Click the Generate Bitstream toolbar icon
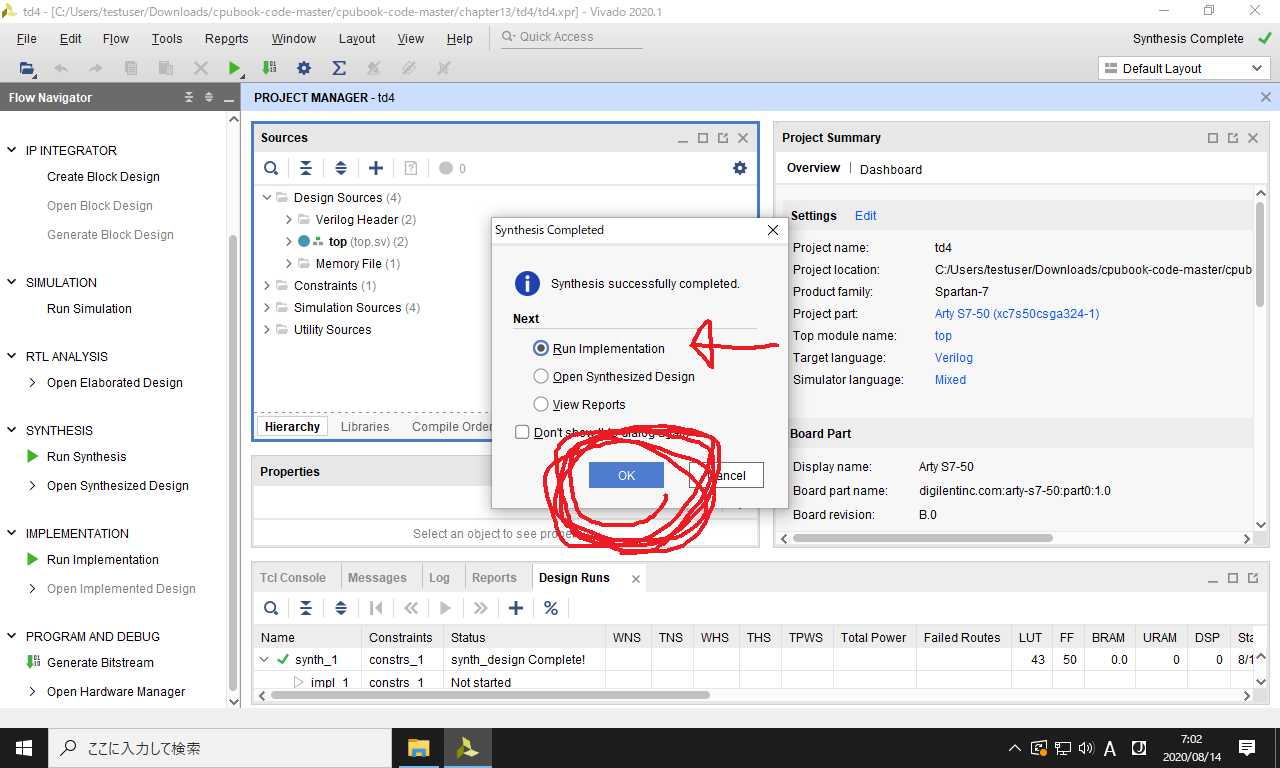1280x768 pixels. coord(269,68)
